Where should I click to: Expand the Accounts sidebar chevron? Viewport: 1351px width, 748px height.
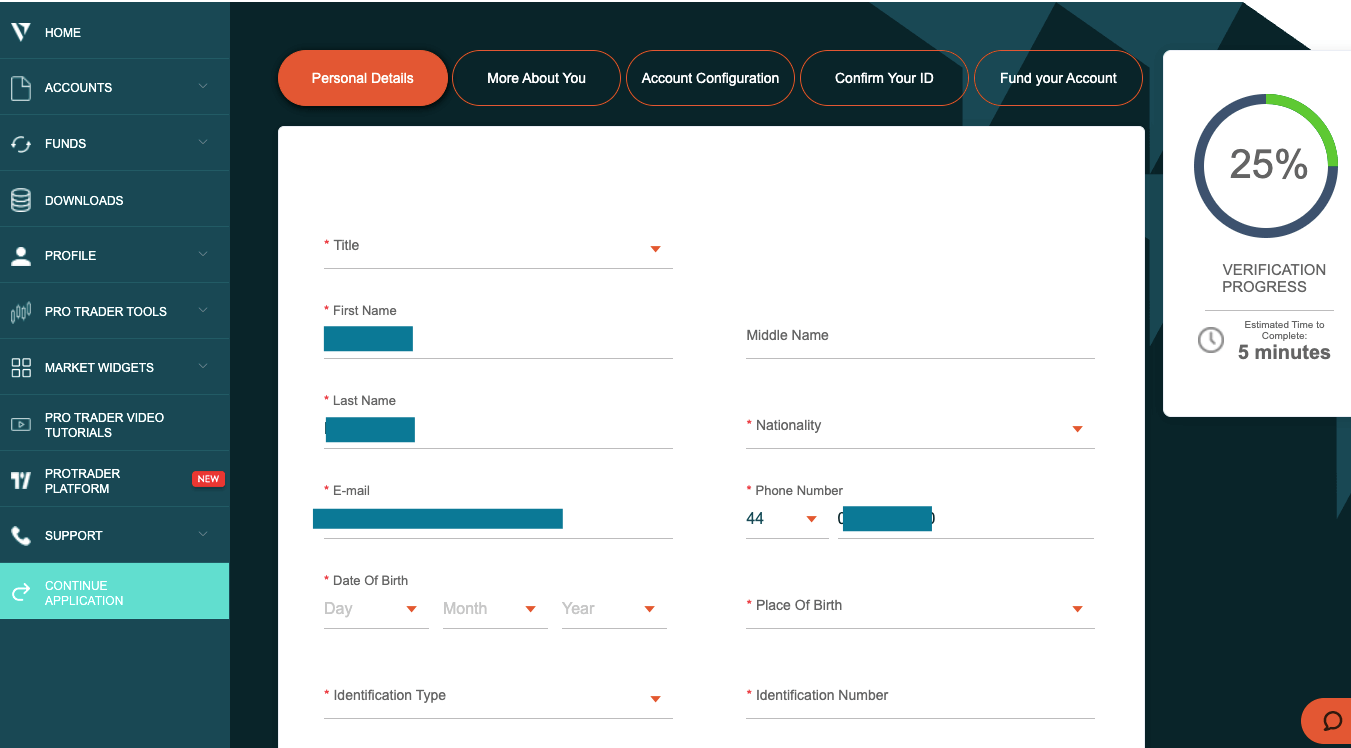point(203,87)
